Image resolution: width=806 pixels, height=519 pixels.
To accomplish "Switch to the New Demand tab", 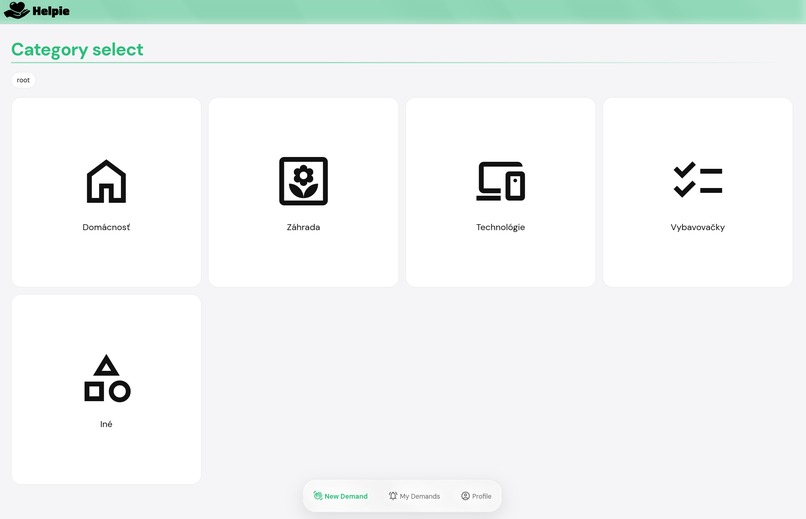I will click(x=340, y=496).
